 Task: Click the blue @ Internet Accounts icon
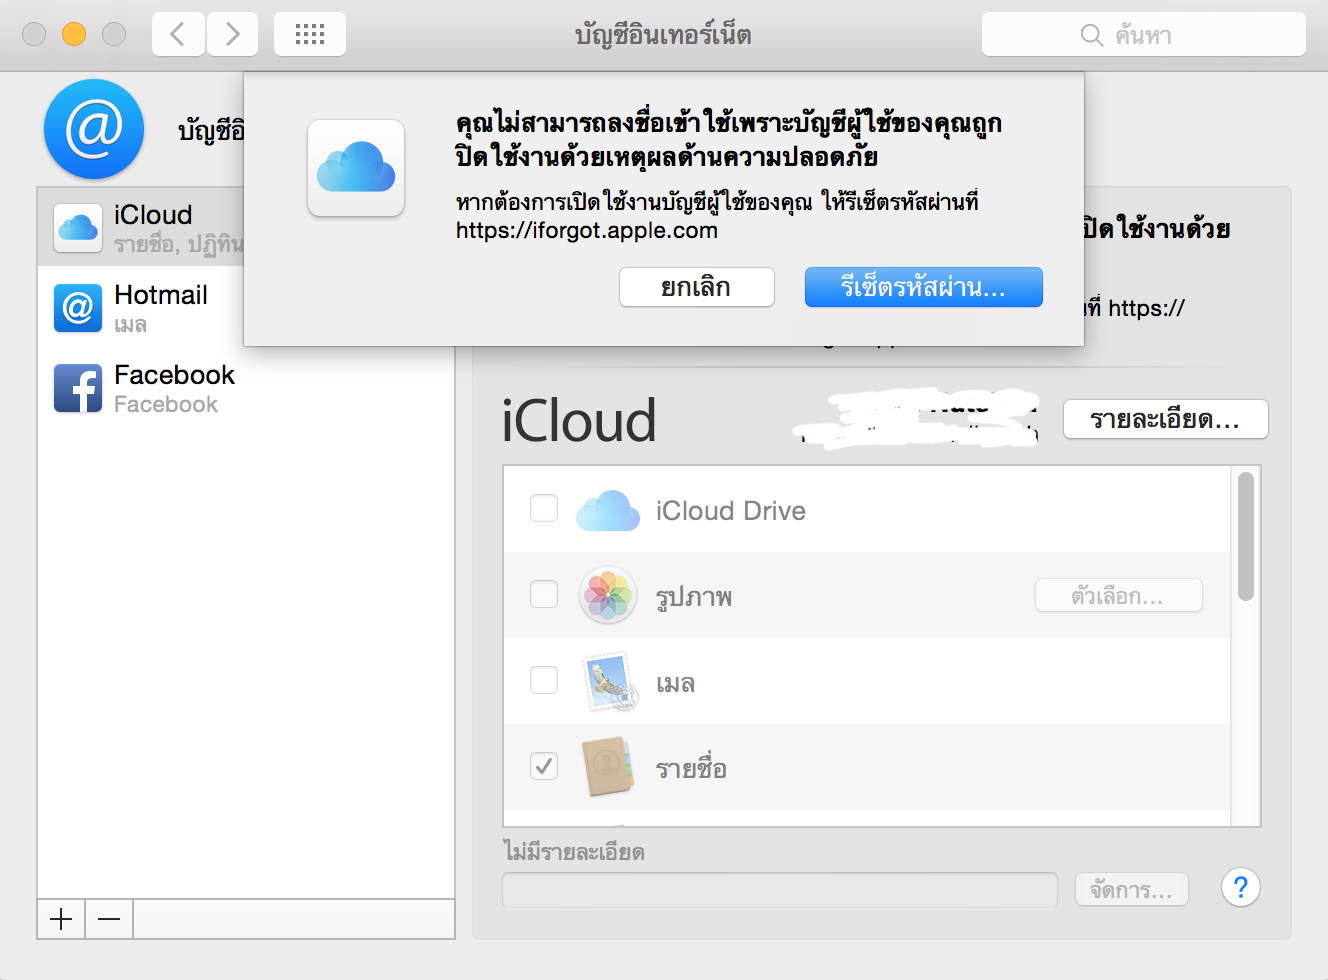pyautogui.click(x=94, y=129)
